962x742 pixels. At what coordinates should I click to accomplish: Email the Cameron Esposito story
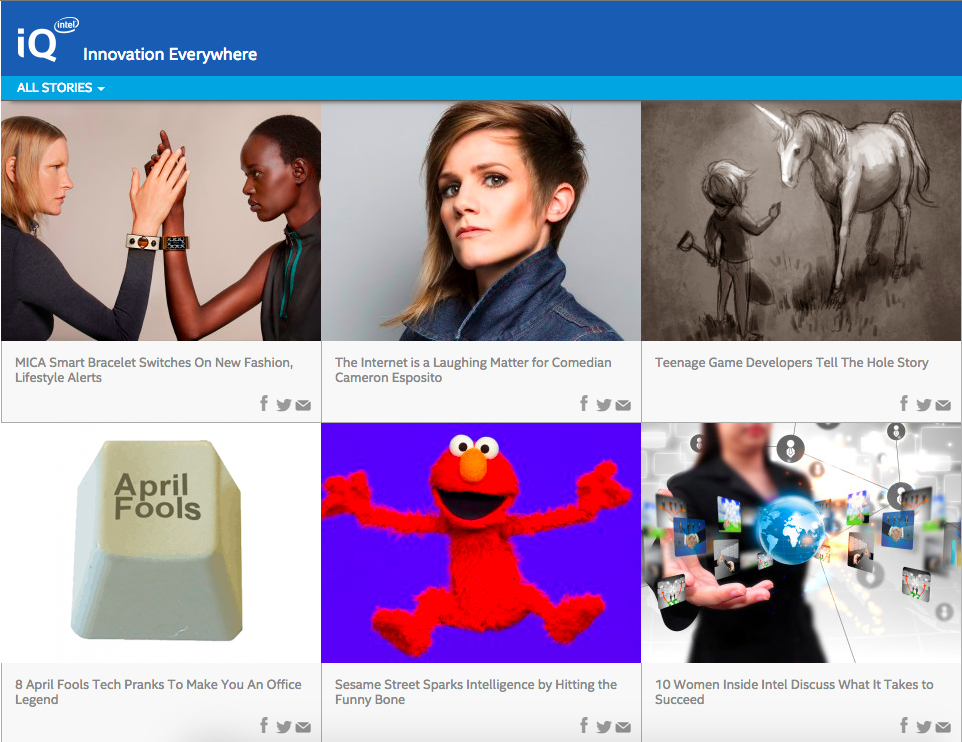(x=623, y=405)
